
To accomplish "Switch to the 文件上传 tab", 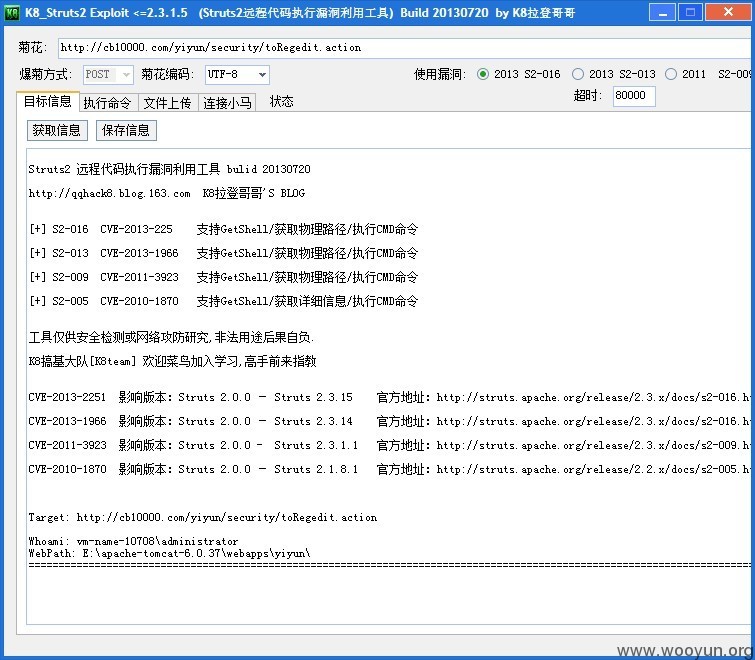I will [x=168, y=103].
